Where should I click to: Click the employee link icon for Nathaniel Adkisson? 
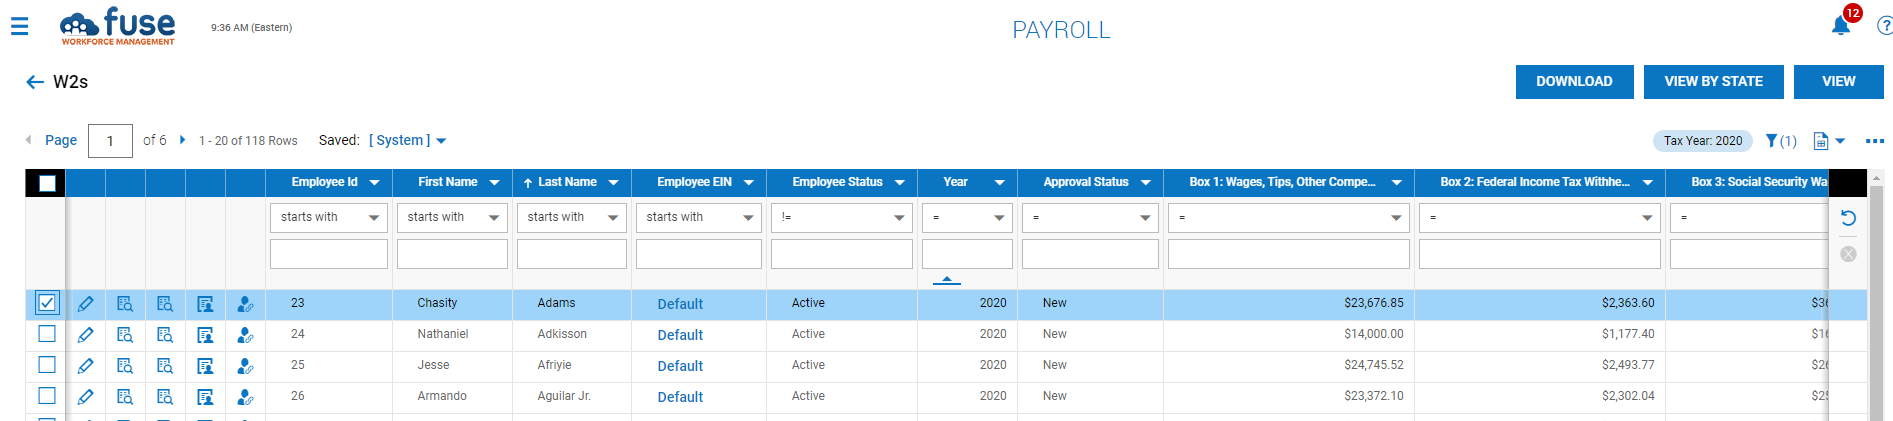245,335
